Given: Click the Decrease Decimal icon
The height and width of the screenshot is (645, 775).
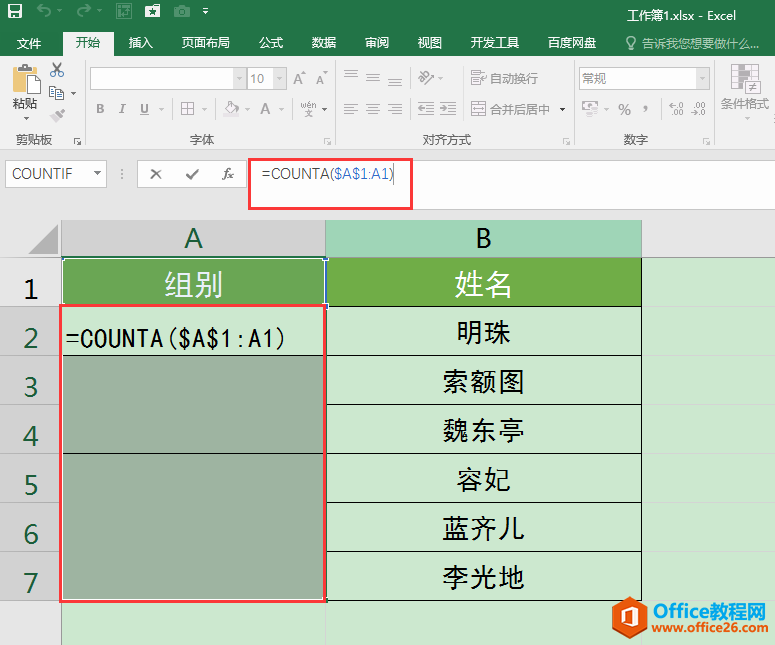Looking at the screenshot, I should (x=698, y=109).
